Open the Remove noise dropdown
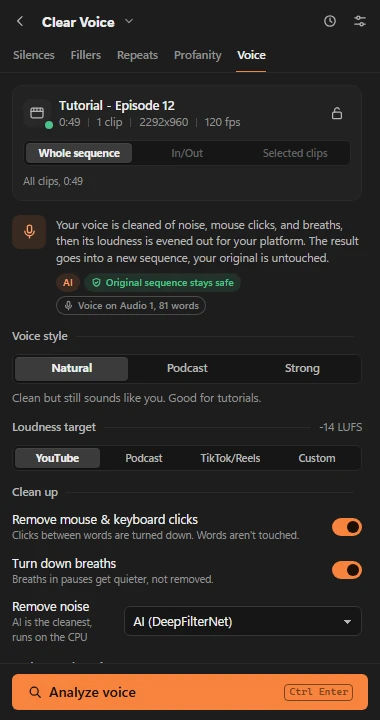Image resolution: width=380 pixels, height=720 pixels. [x=243, y=622]
